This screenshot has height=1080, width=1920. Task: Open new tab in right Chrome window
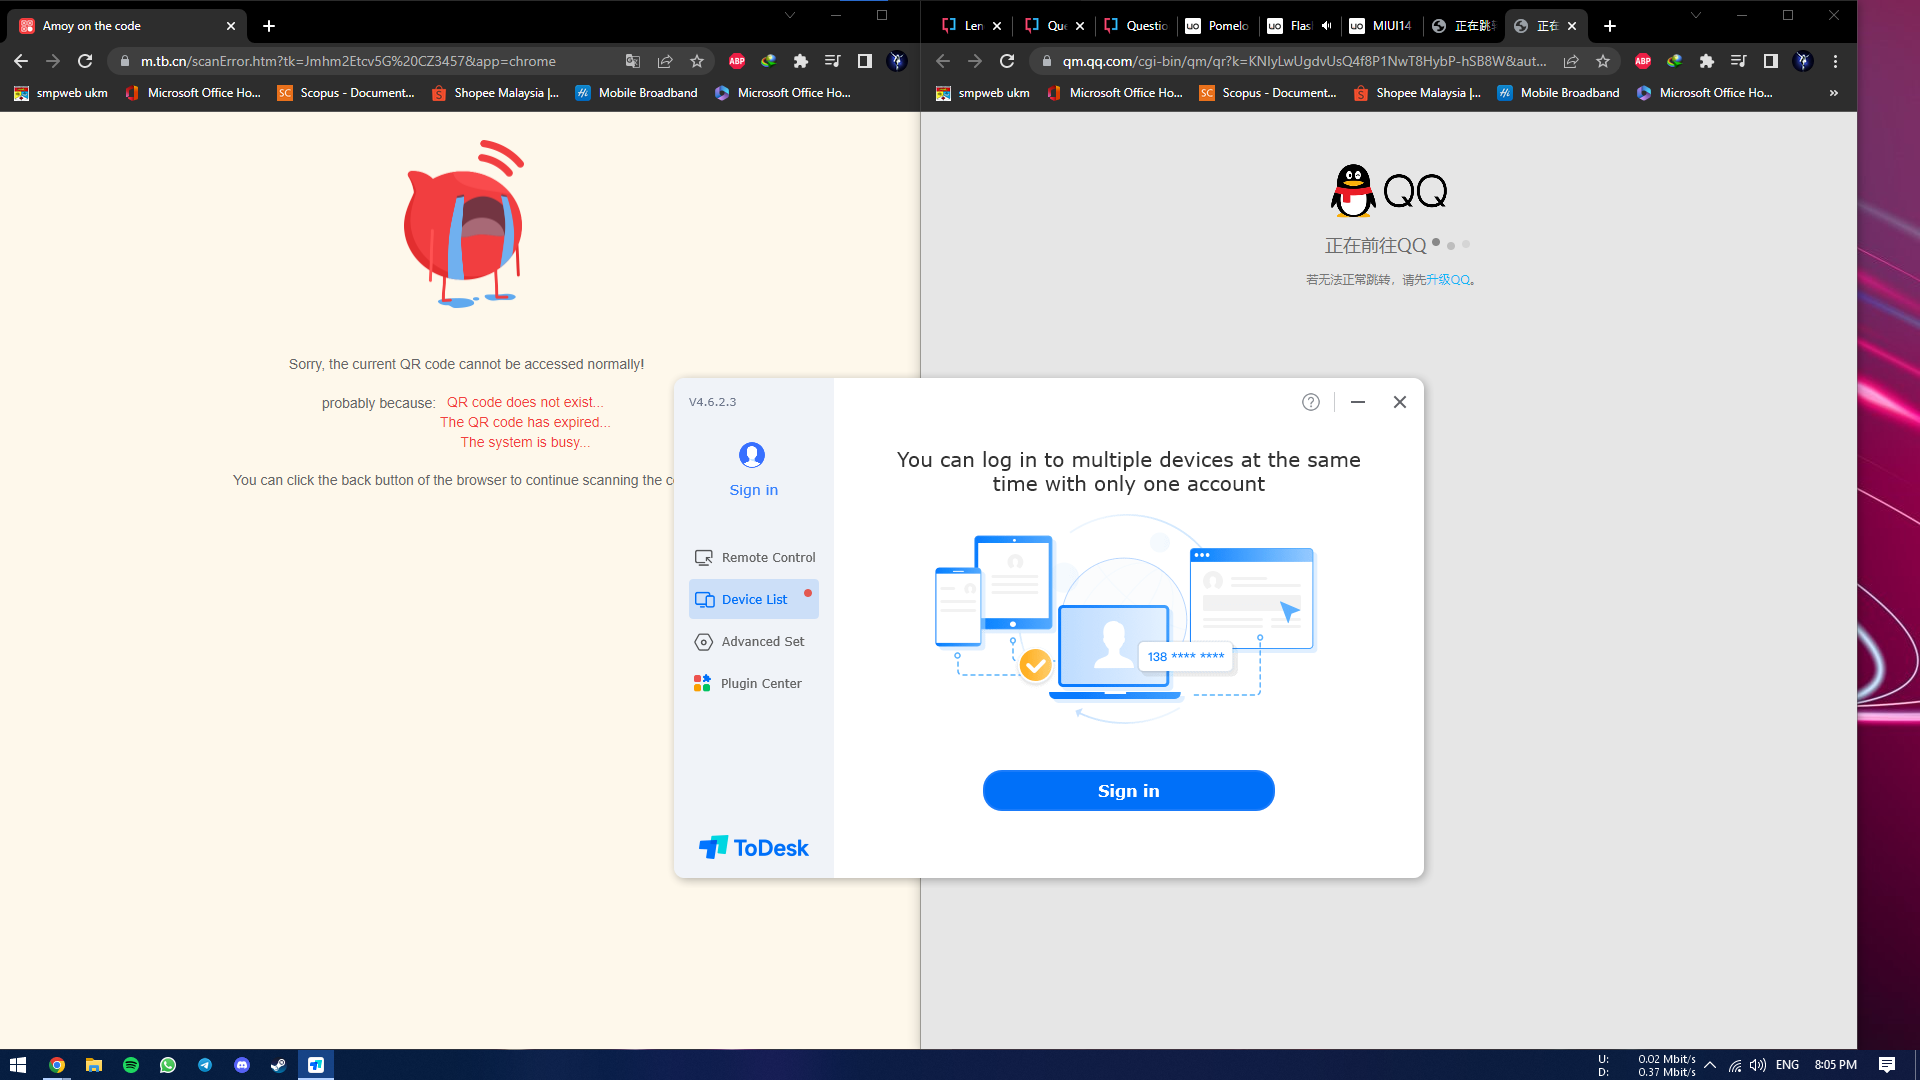click(1610, 26)
